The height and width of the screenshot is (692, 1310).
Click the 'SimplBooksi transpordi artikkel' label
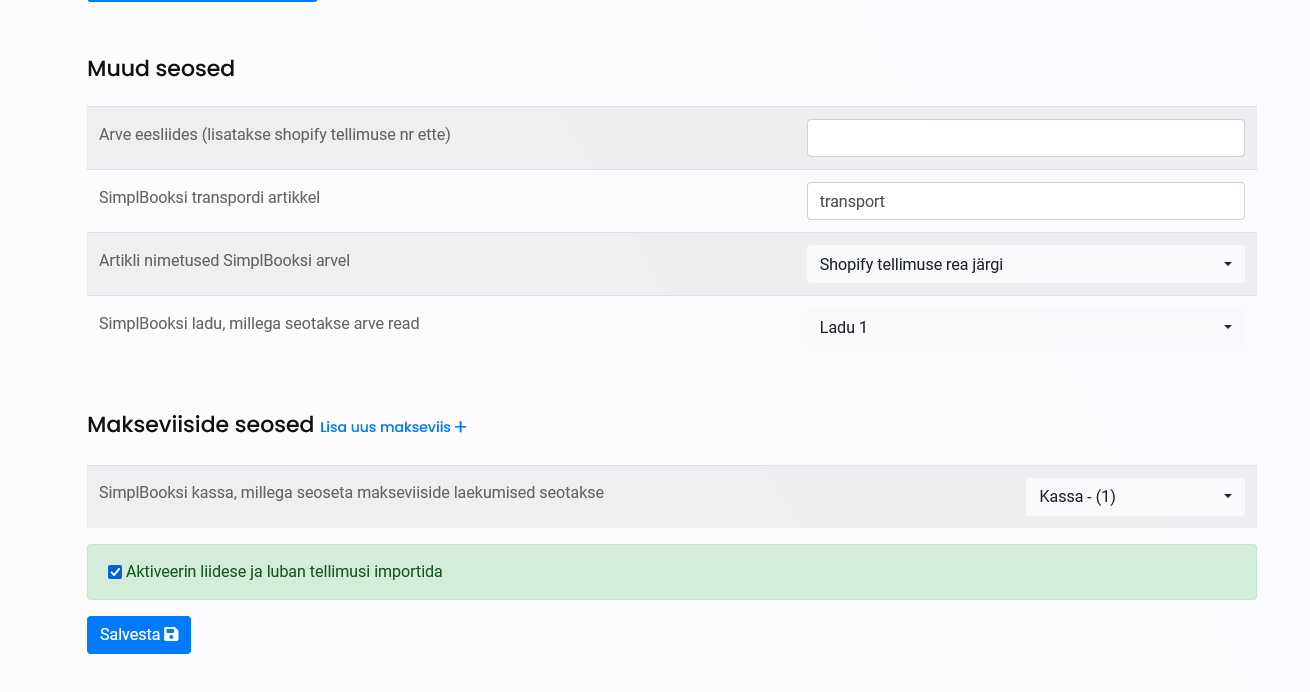209,197
